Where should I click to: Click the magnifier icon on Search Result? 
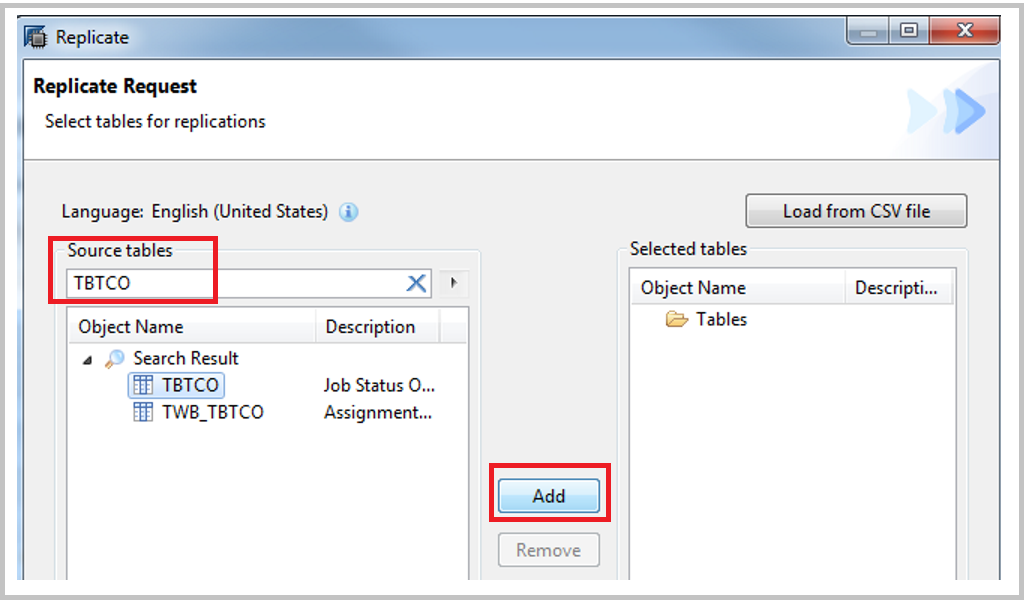click(115, 358)
